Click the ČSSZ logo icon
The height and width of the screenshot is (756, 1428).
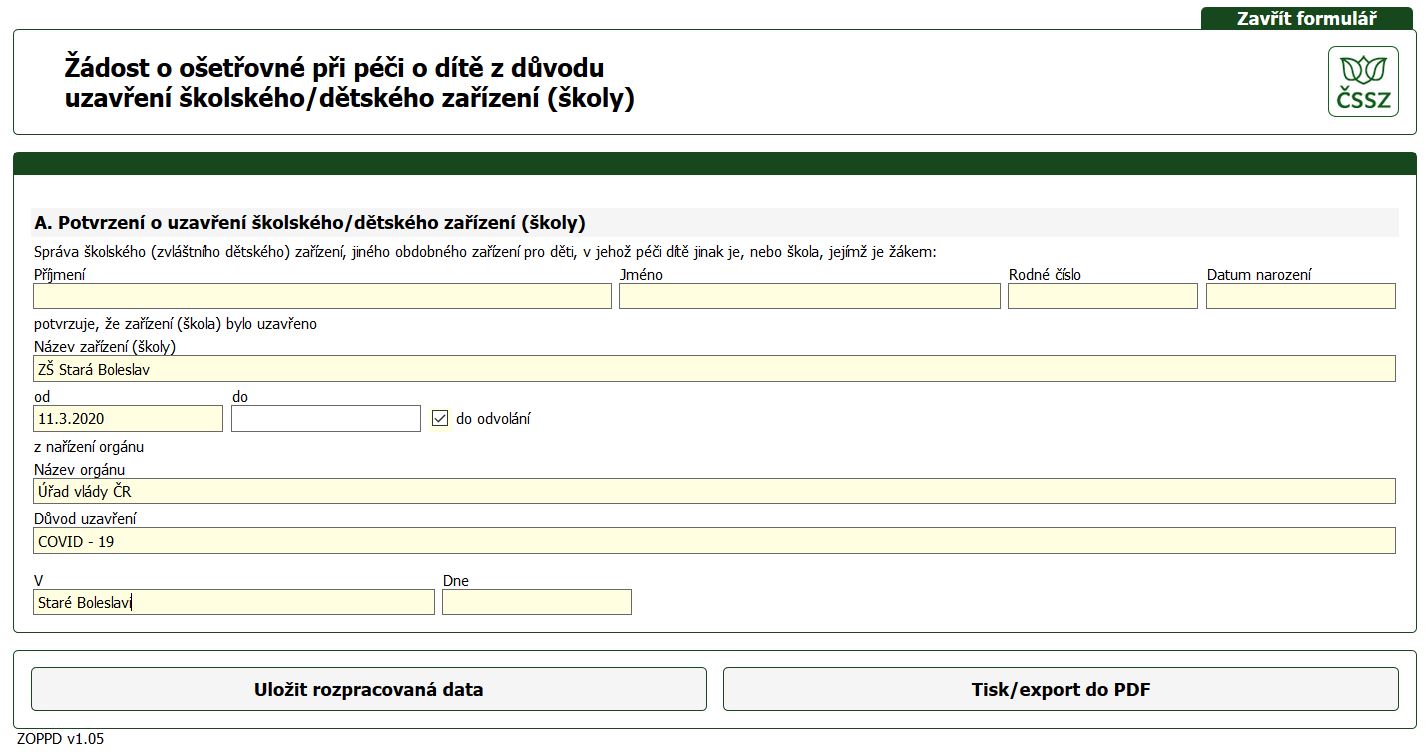[1363, 82]
